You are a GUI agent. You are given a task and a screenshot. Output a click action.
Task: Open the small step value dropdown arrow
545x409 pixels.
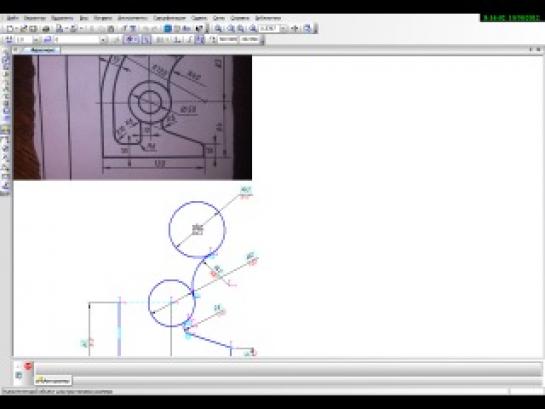(36, 40)
